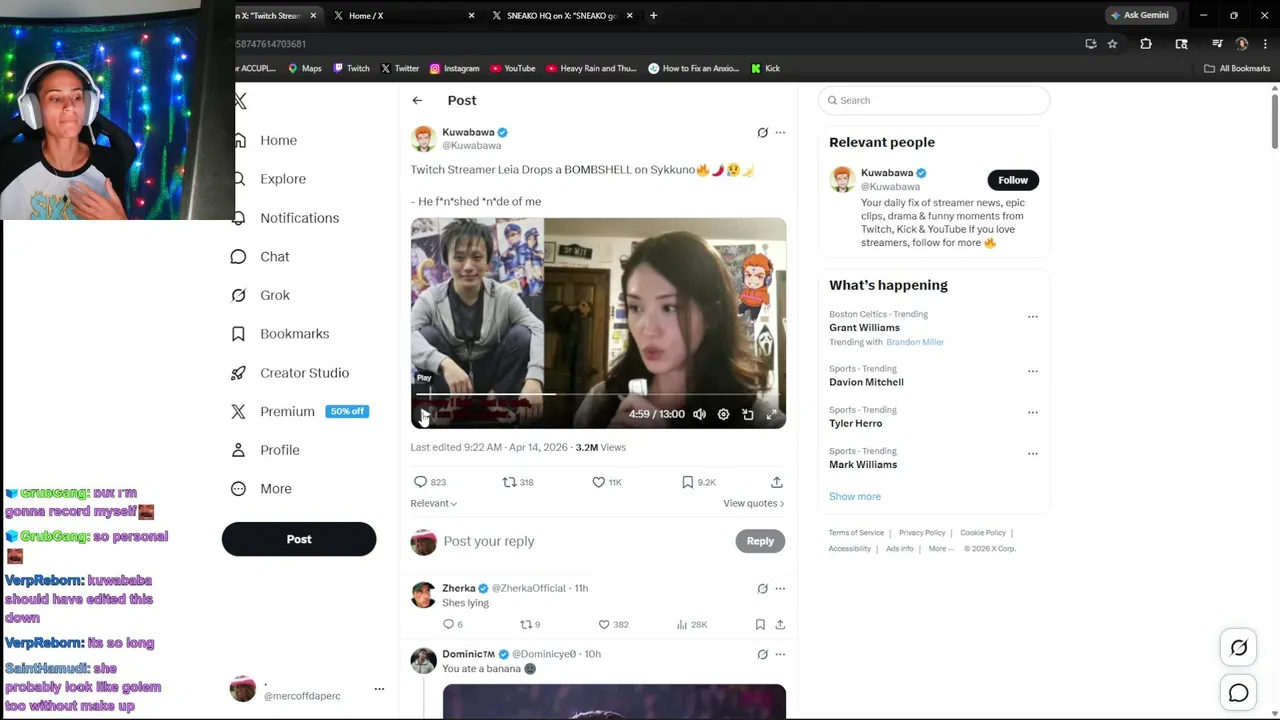Viewport: 1280px width, 720px height.
Task: Bookmark this page with the star icon
Action: [1112, 44]
